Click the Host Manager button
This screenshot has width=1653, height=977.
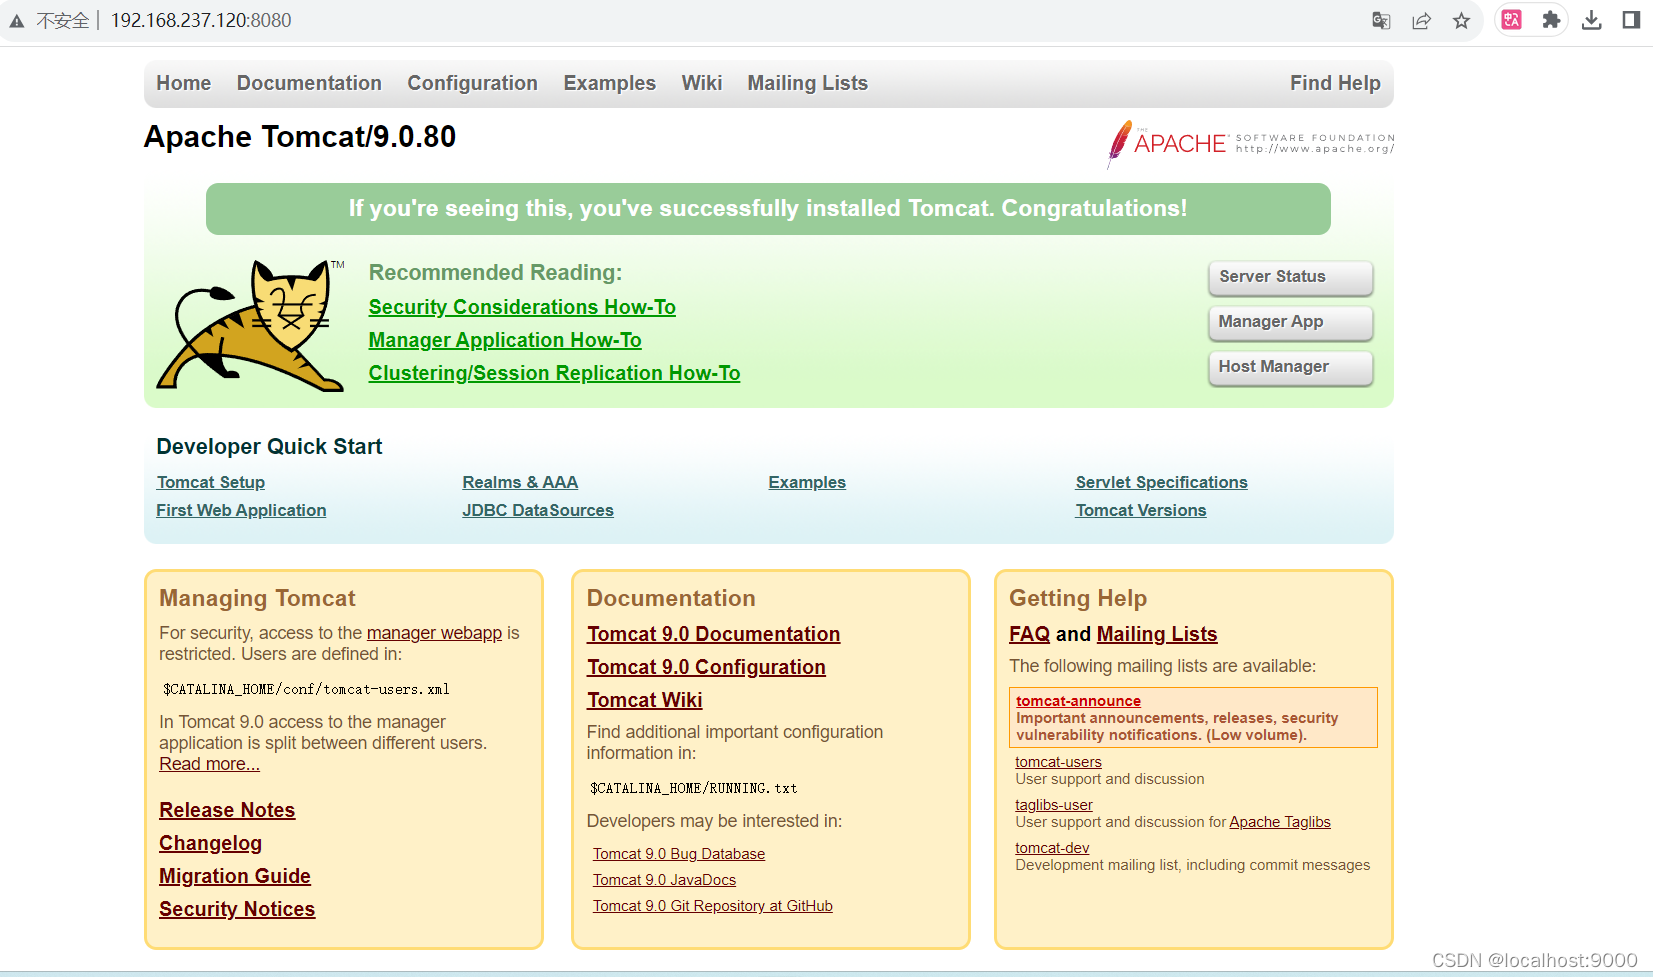[1291, 367]
